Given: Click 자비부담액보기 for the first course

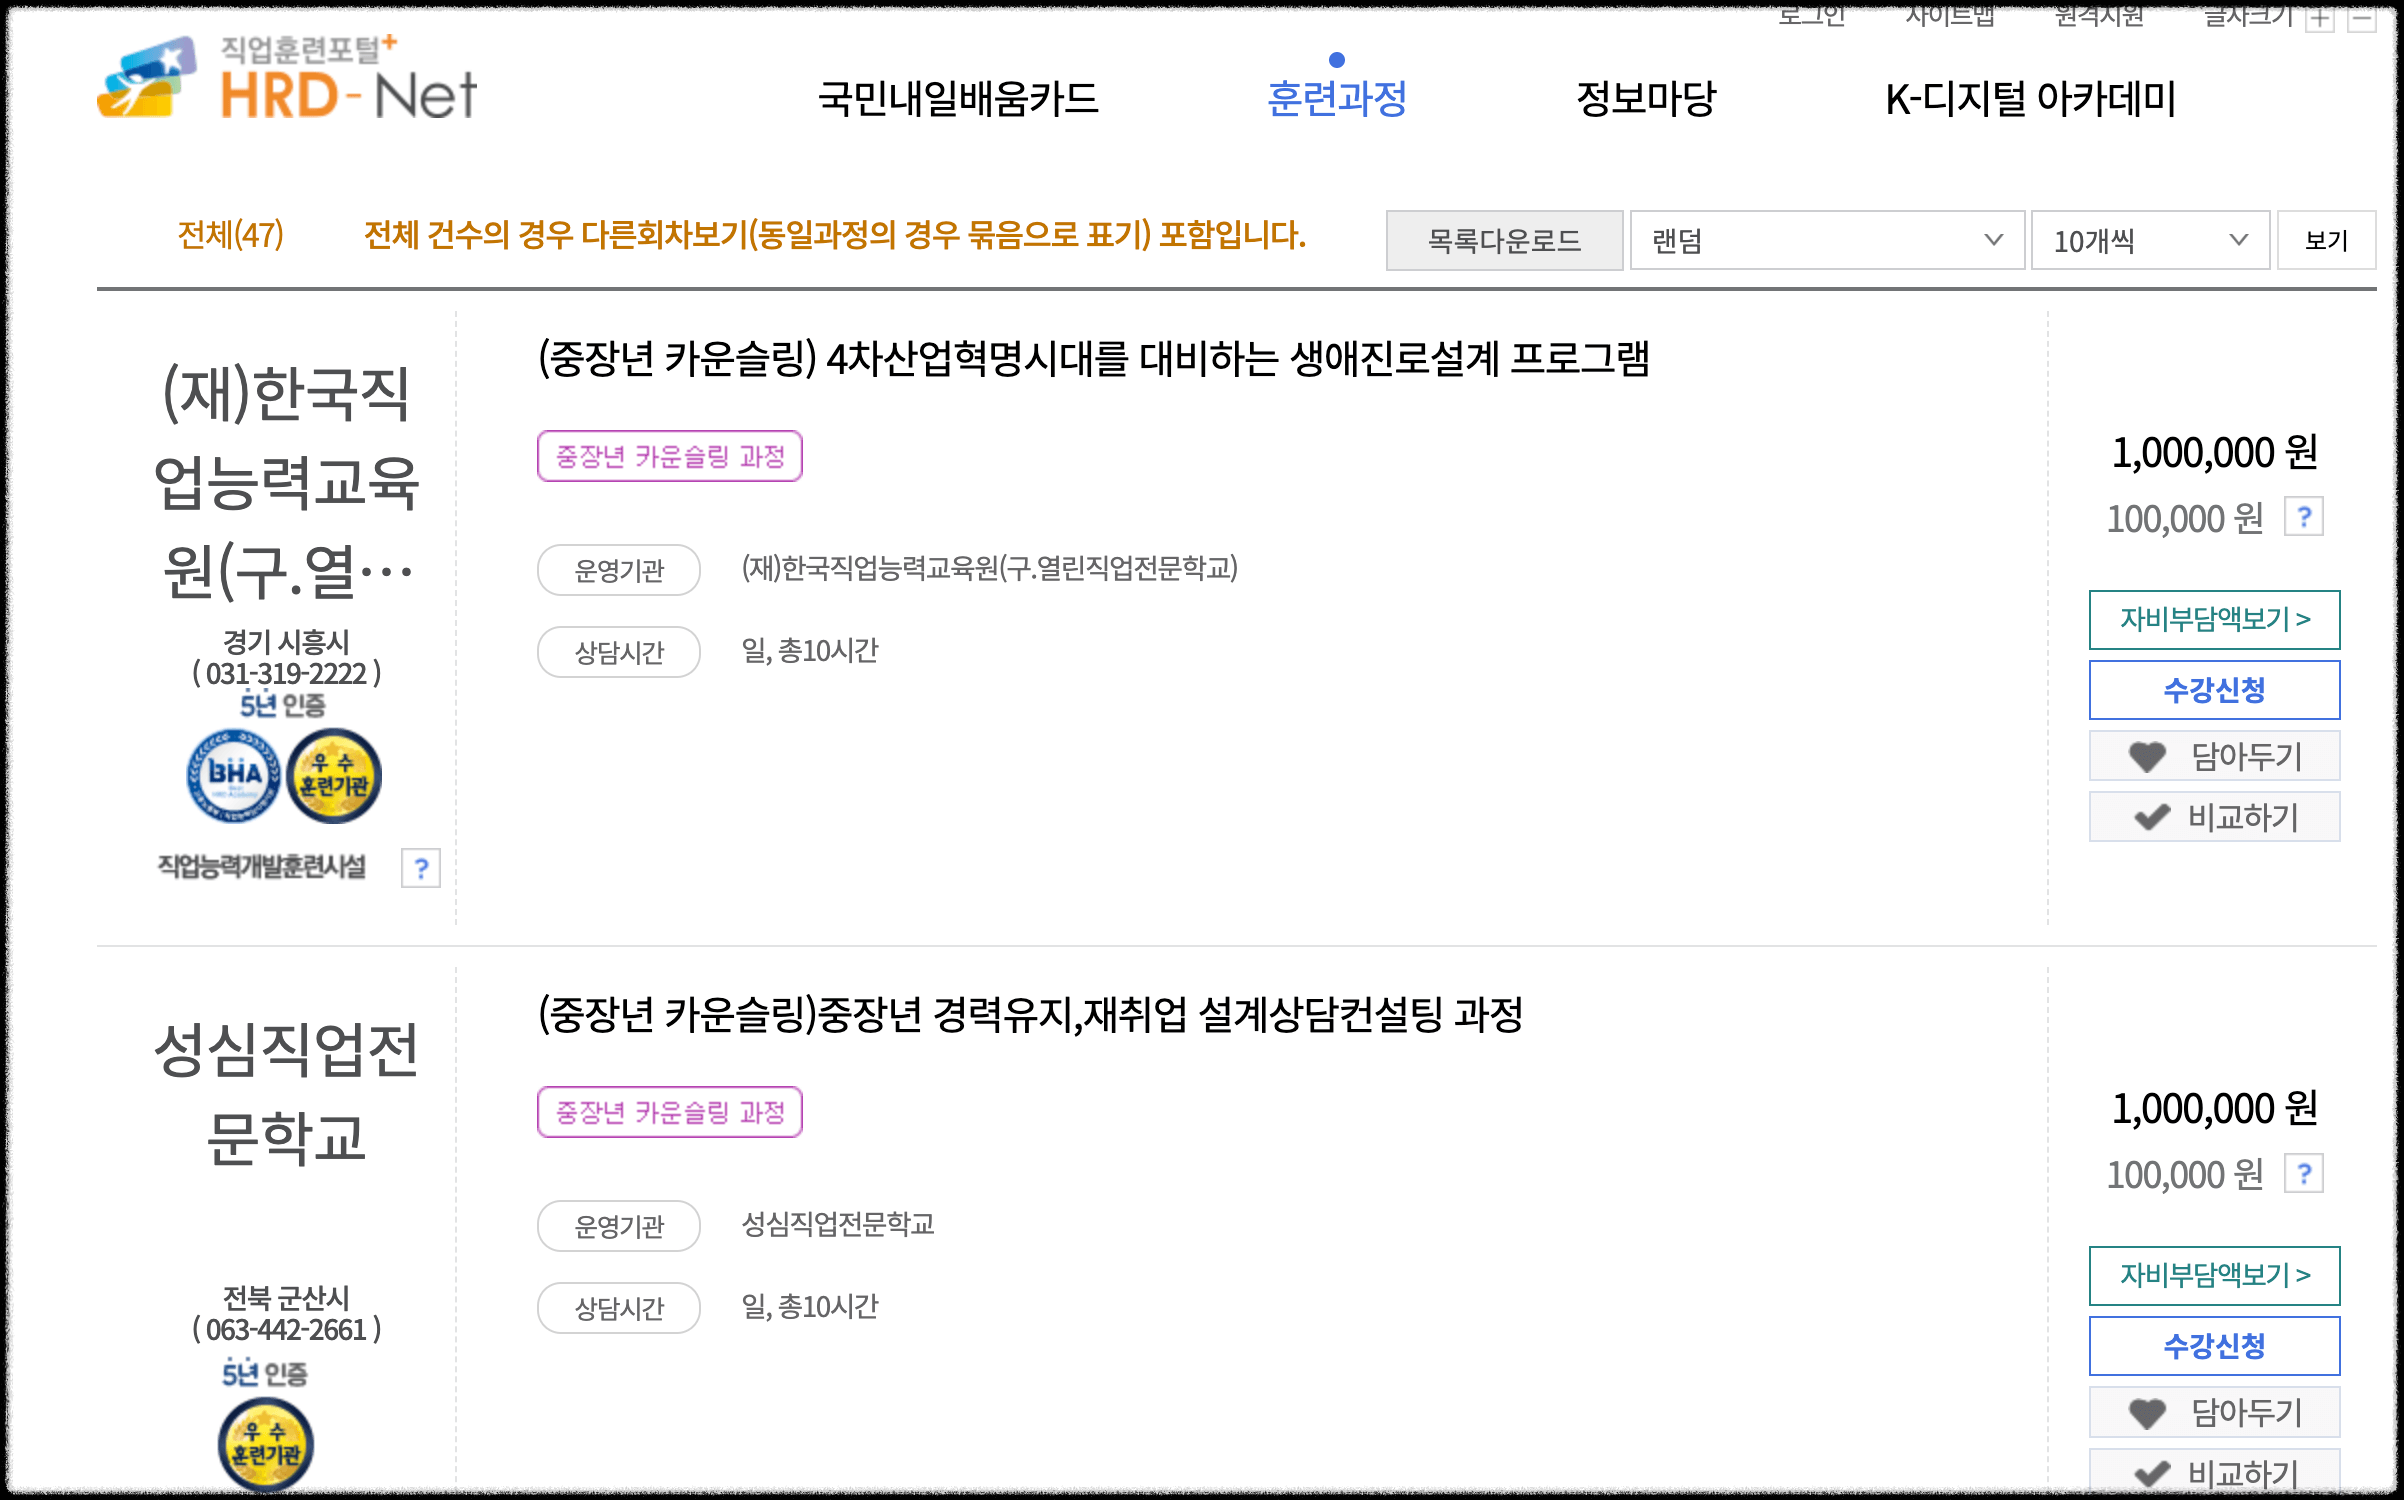Looking at the screenshot, I should 2214,620.
